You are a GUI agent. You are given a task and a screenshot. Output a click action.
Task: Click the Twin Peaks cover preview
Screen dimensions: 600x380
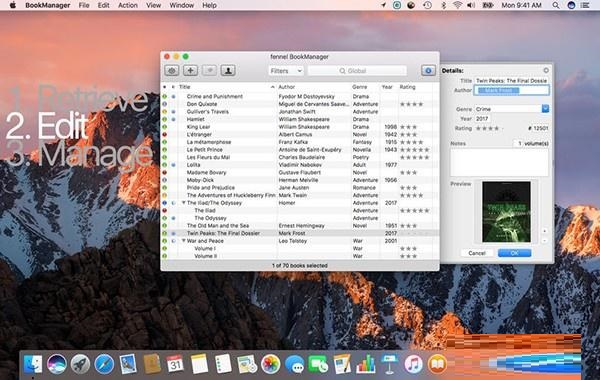pos(506,212)
